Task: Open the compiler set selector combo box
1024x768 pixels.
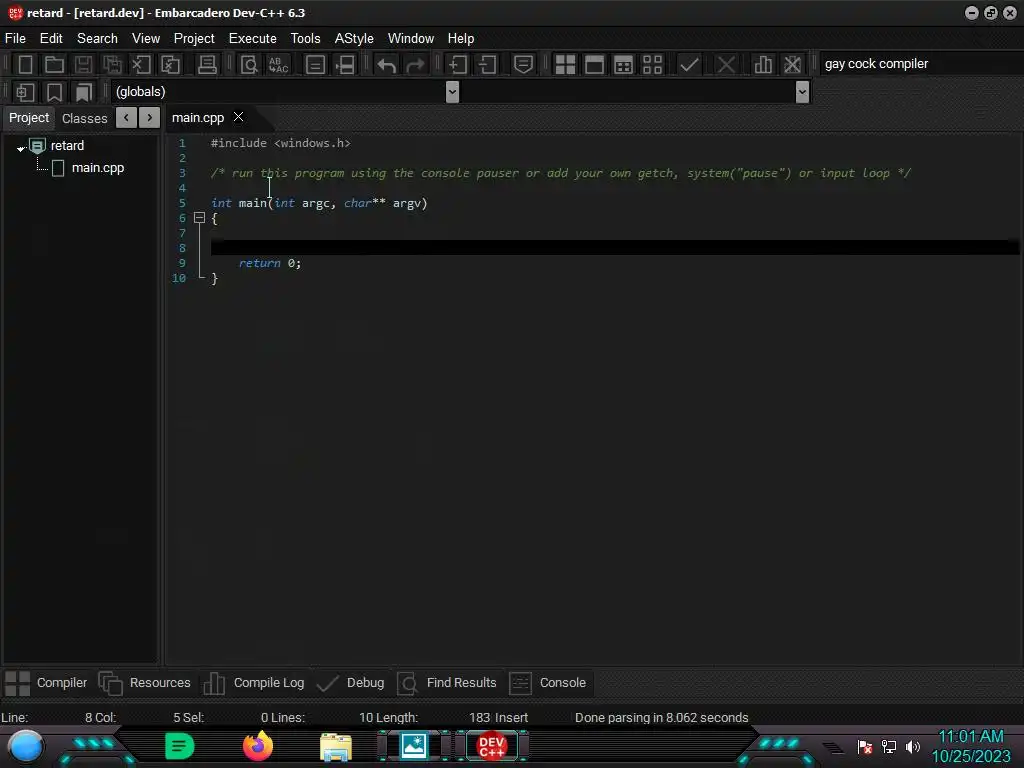Action: tap(920, 64)
